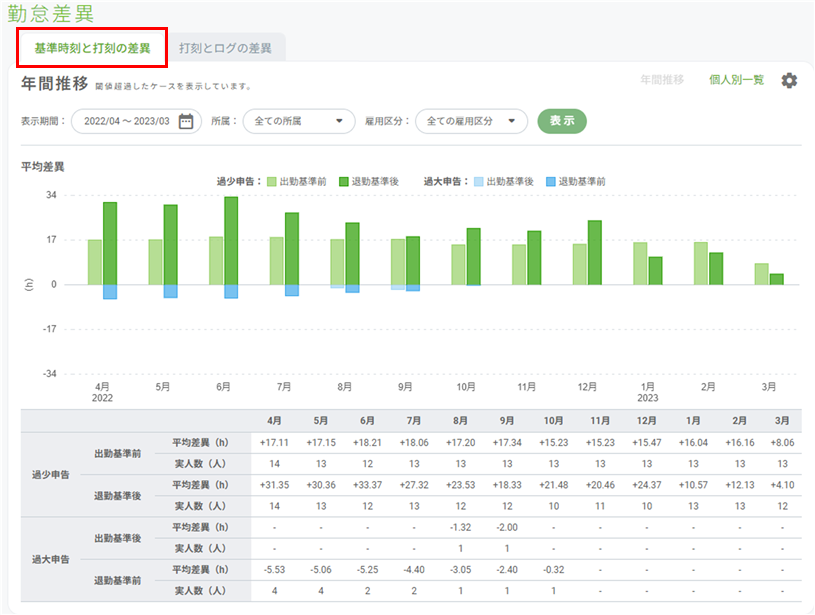Select the value -4.40 in table
This screenshot has height=615, width=815.
414,570
